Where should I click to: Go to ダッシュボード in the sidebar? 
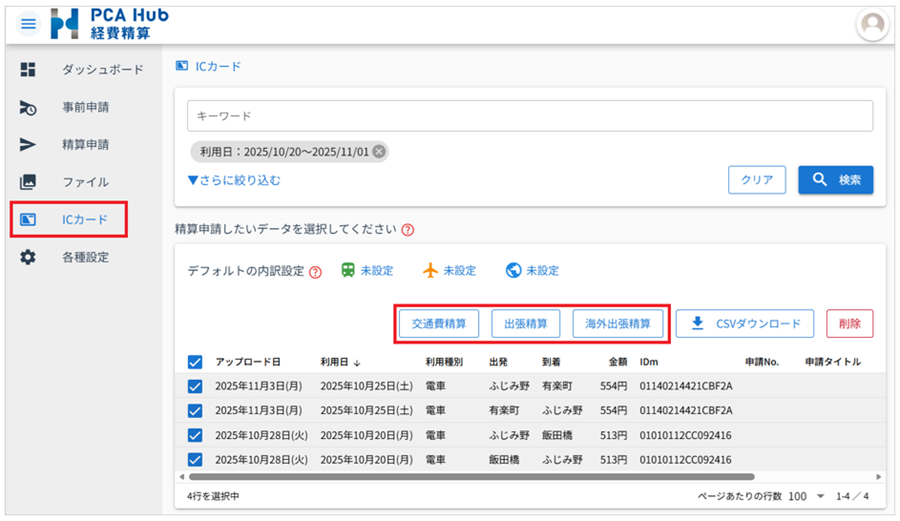(x=102, y=69)
